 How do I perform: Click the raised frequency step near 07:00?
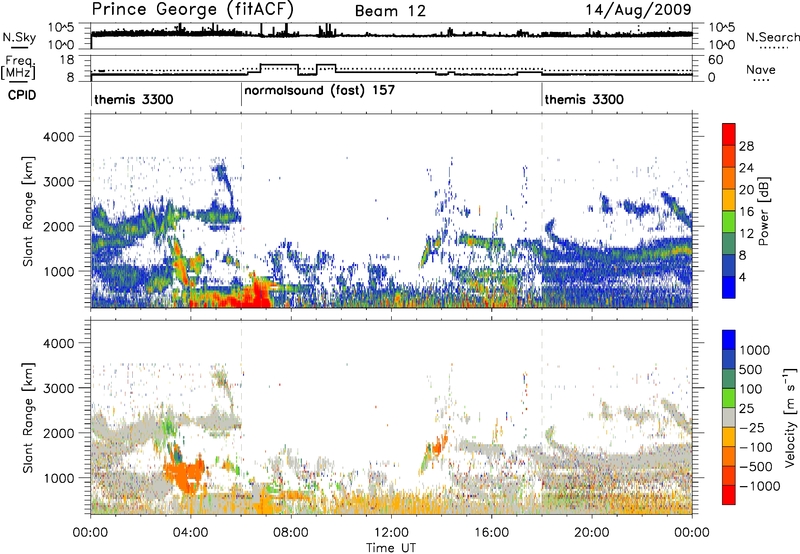pos(279,65)
